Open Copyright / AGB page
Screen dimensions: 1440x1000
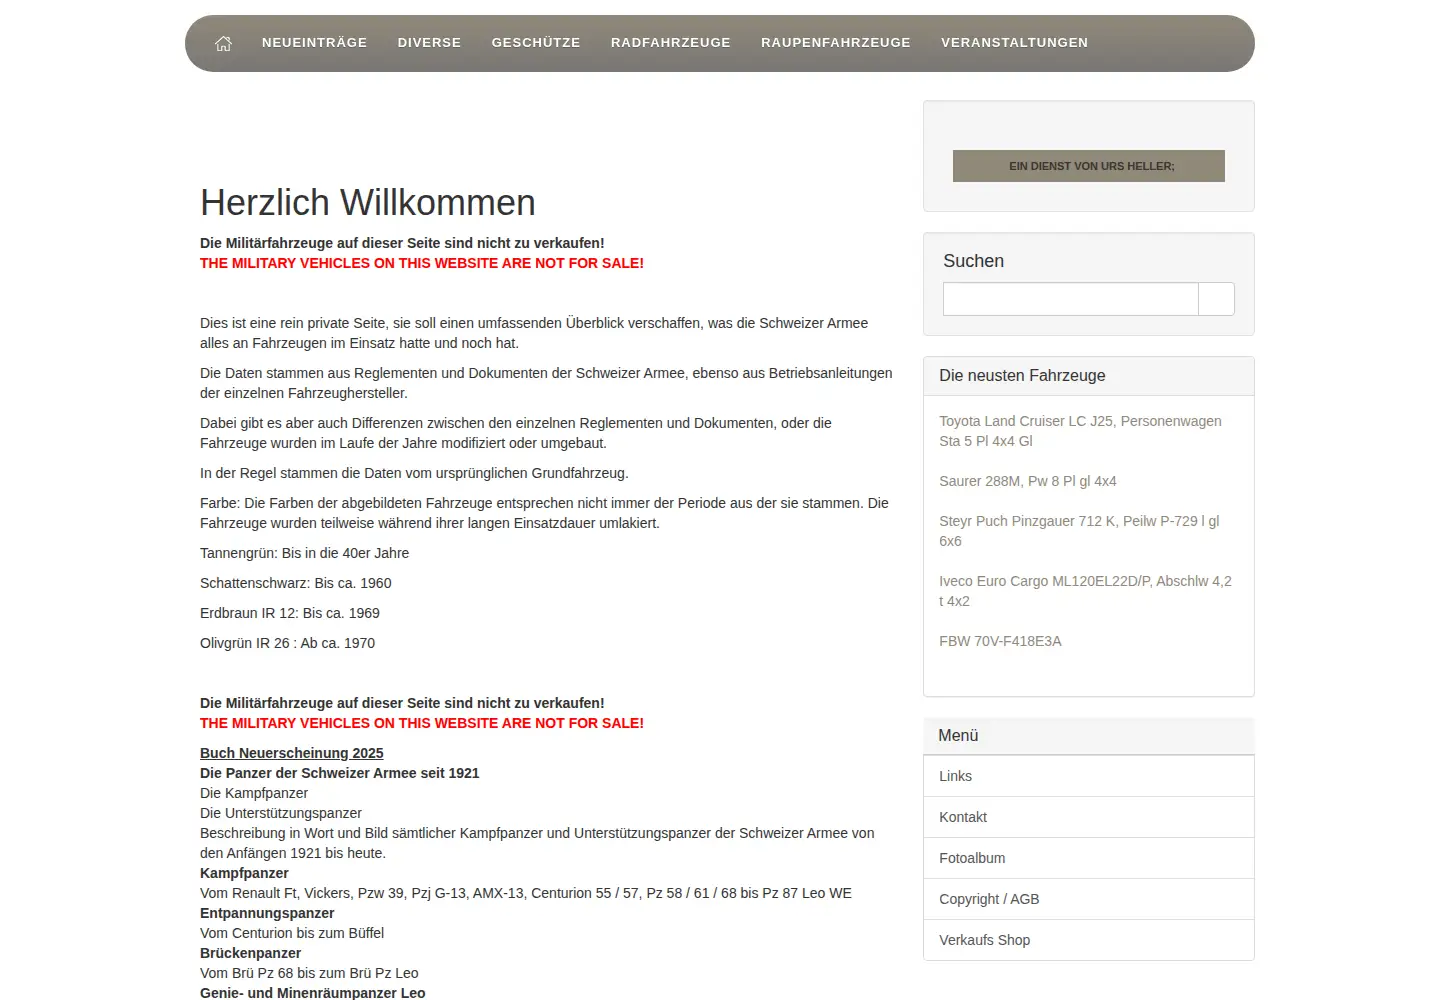click(x=1088, y=899)
